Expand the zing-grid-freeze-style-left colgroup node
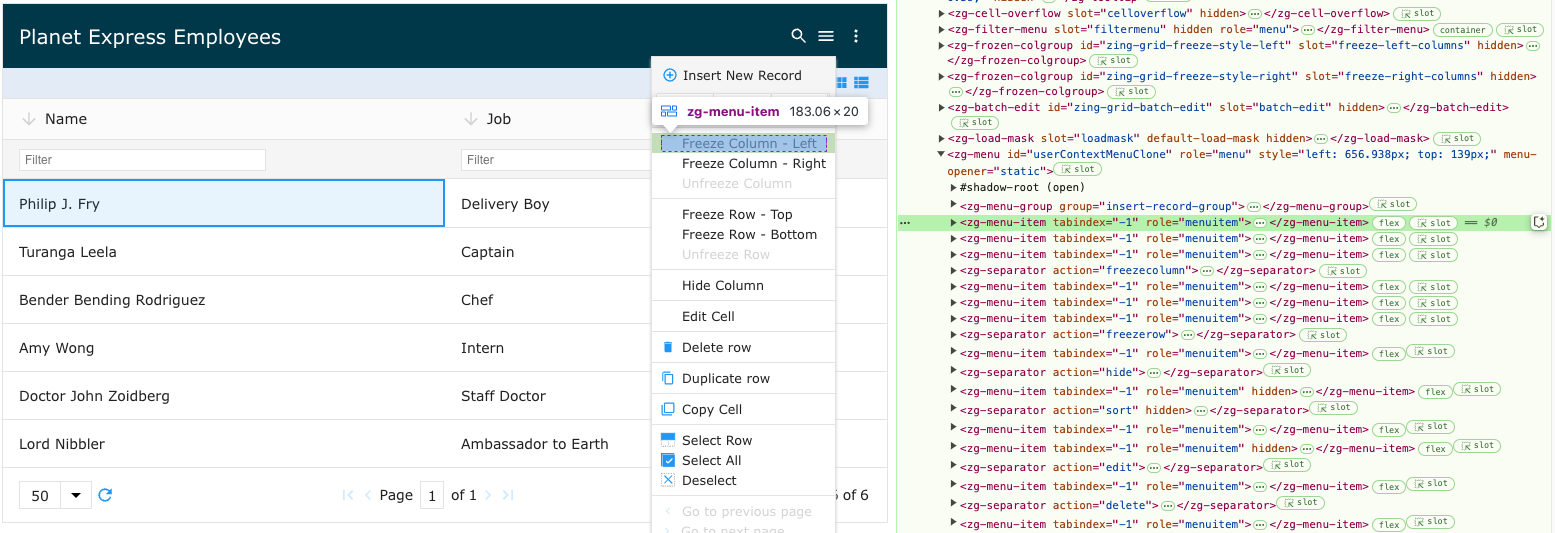This screenshot has width=1555, height=533. pos(941,46)
